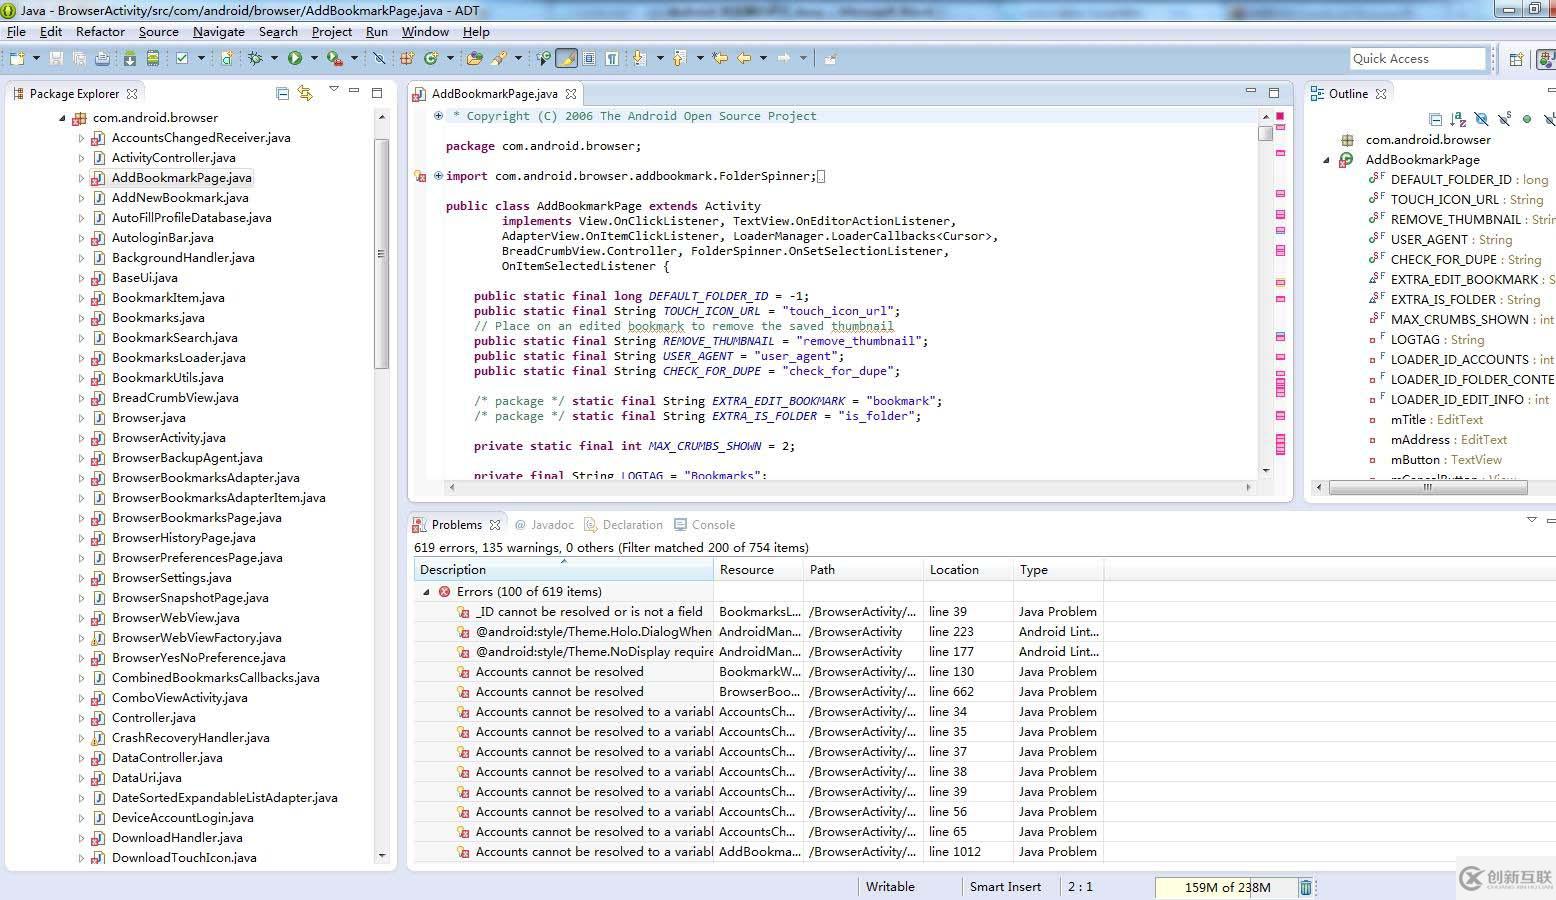Run the garbage collector trash icon

point(1305,887)
